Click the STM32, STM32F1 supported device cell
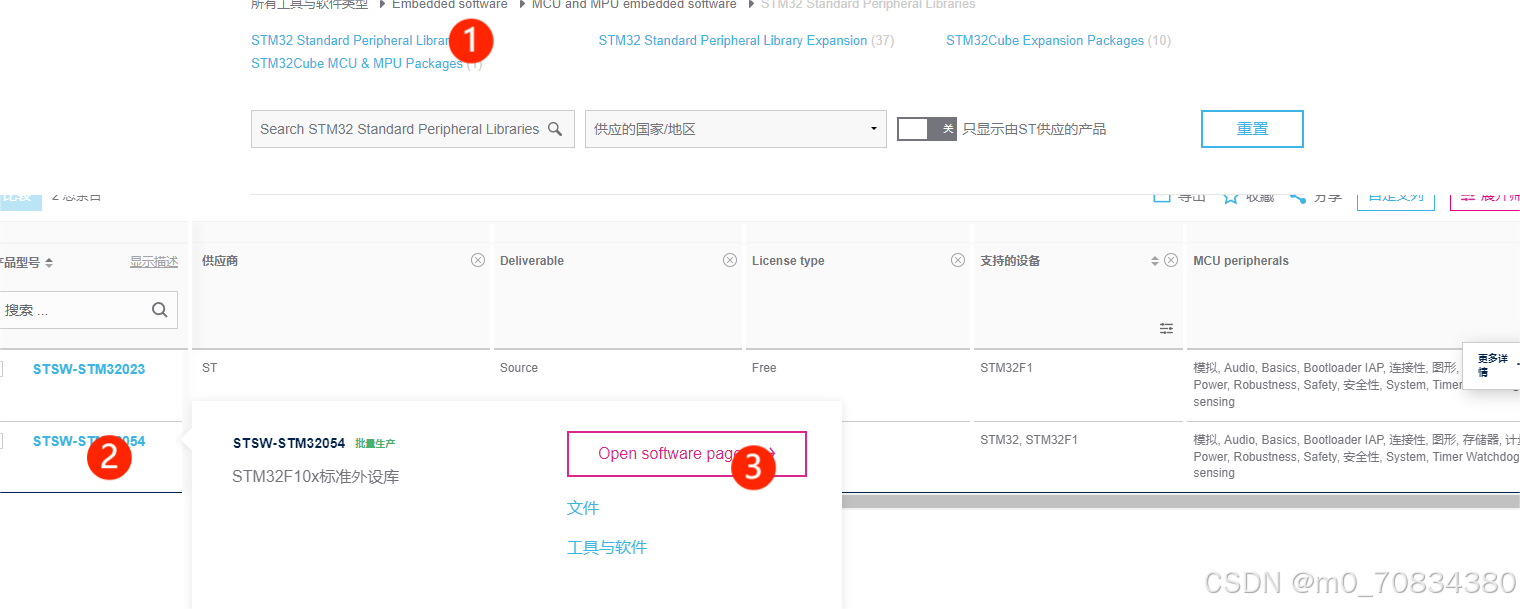 pos(1029,440)
